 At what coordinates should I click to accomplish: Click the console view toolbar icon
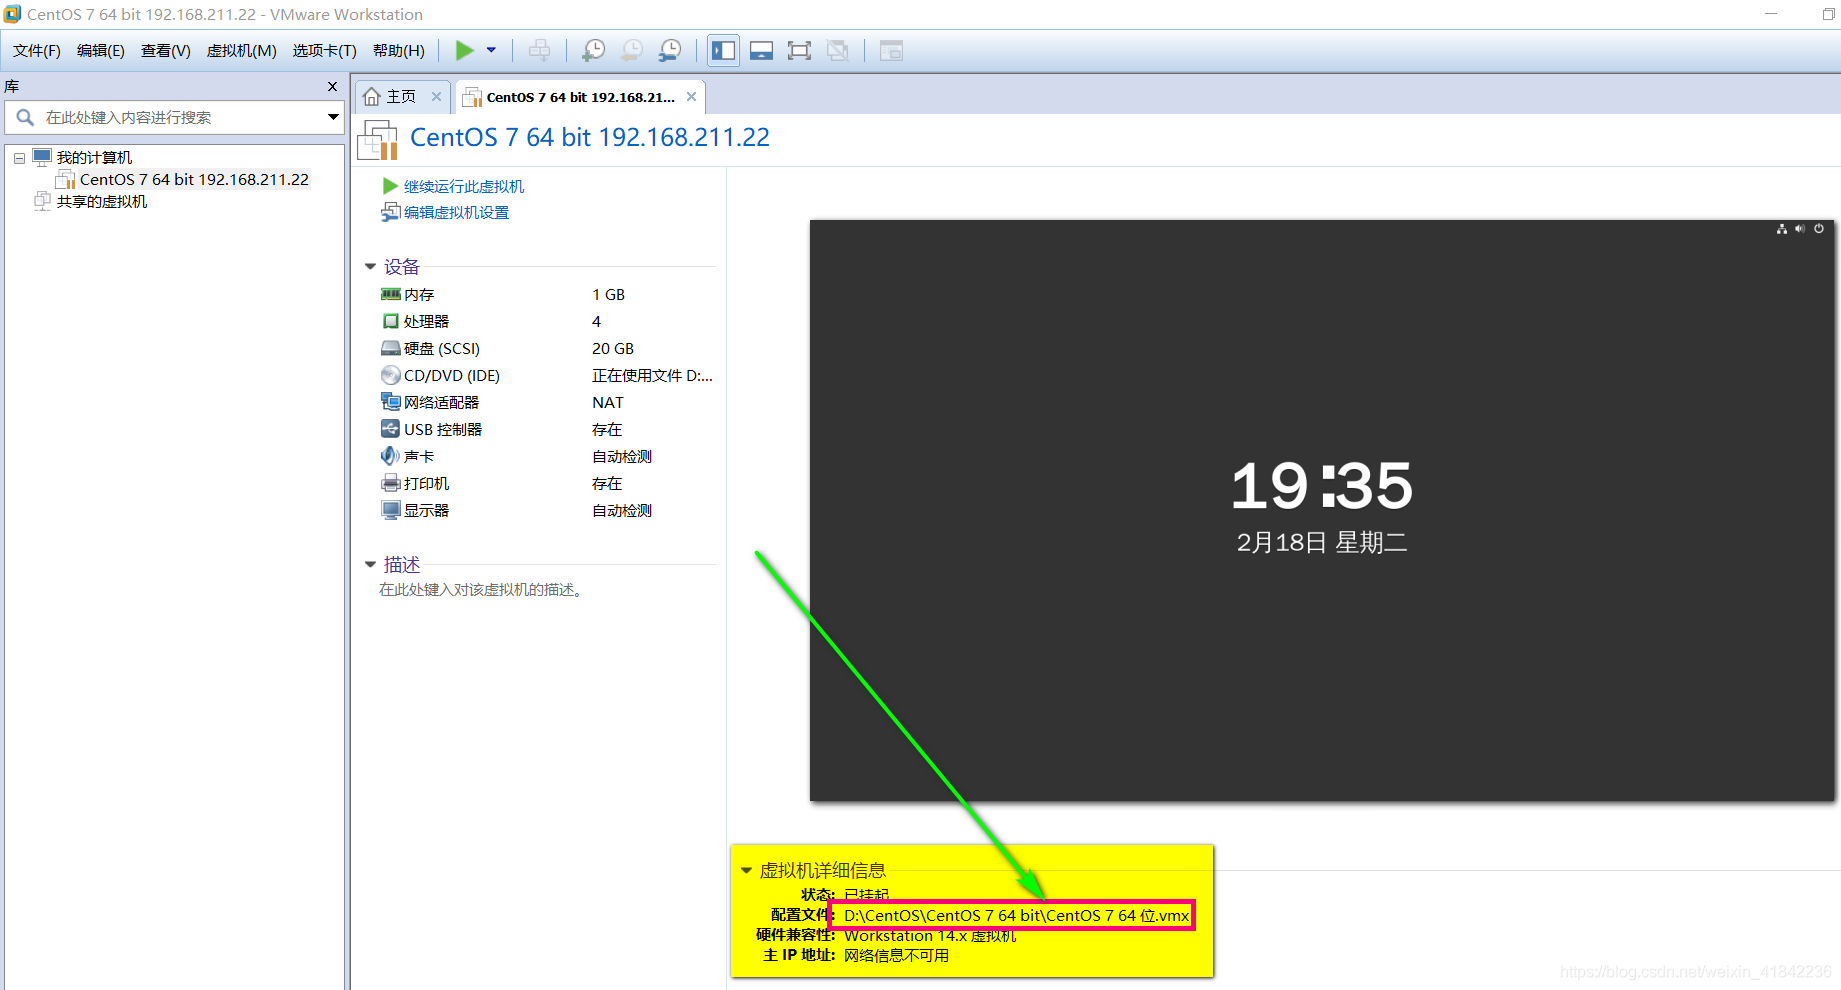coord(891,50)
